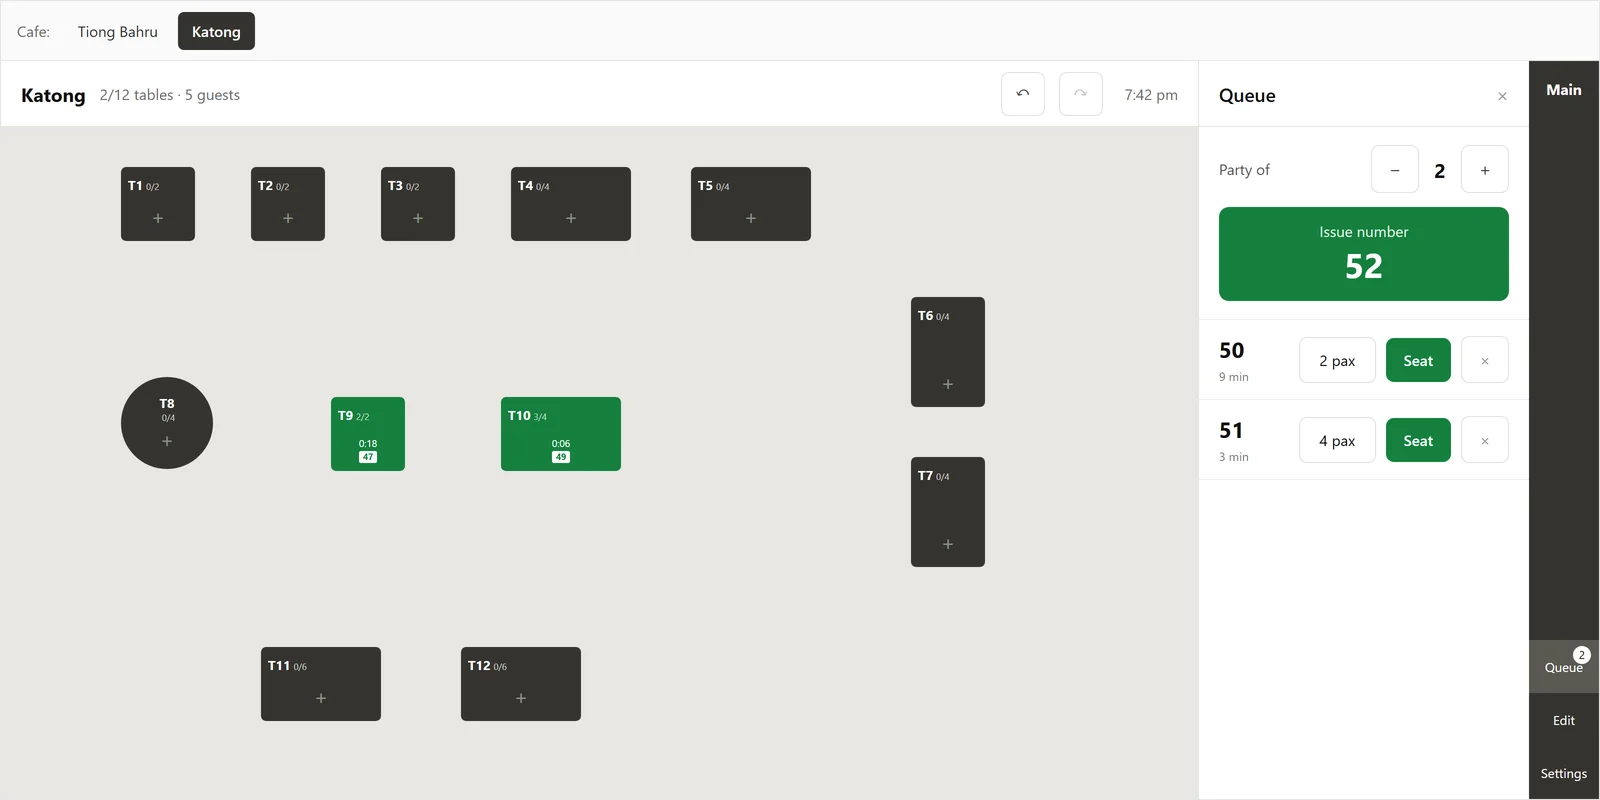Viewport: 1600px width, 800px height.
Task: Seat queue number 51
Action: pos(1418,440)
